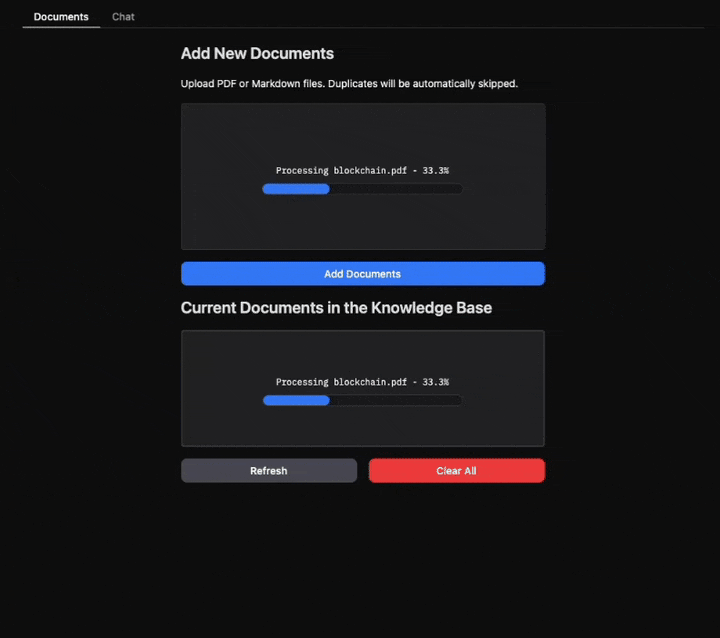Click processing status text in knowledge base box
Screen dimensions: 720x638
coord(362,382)
